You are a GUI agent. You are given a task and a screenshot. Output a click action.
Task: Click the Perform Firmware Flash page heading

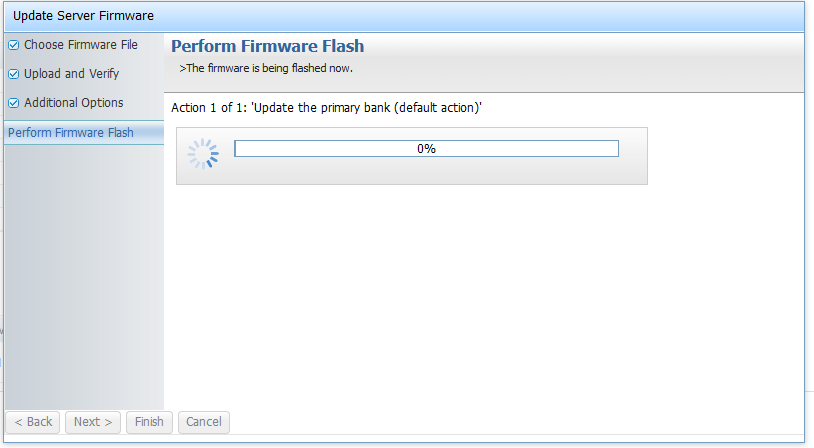[268, 47]
